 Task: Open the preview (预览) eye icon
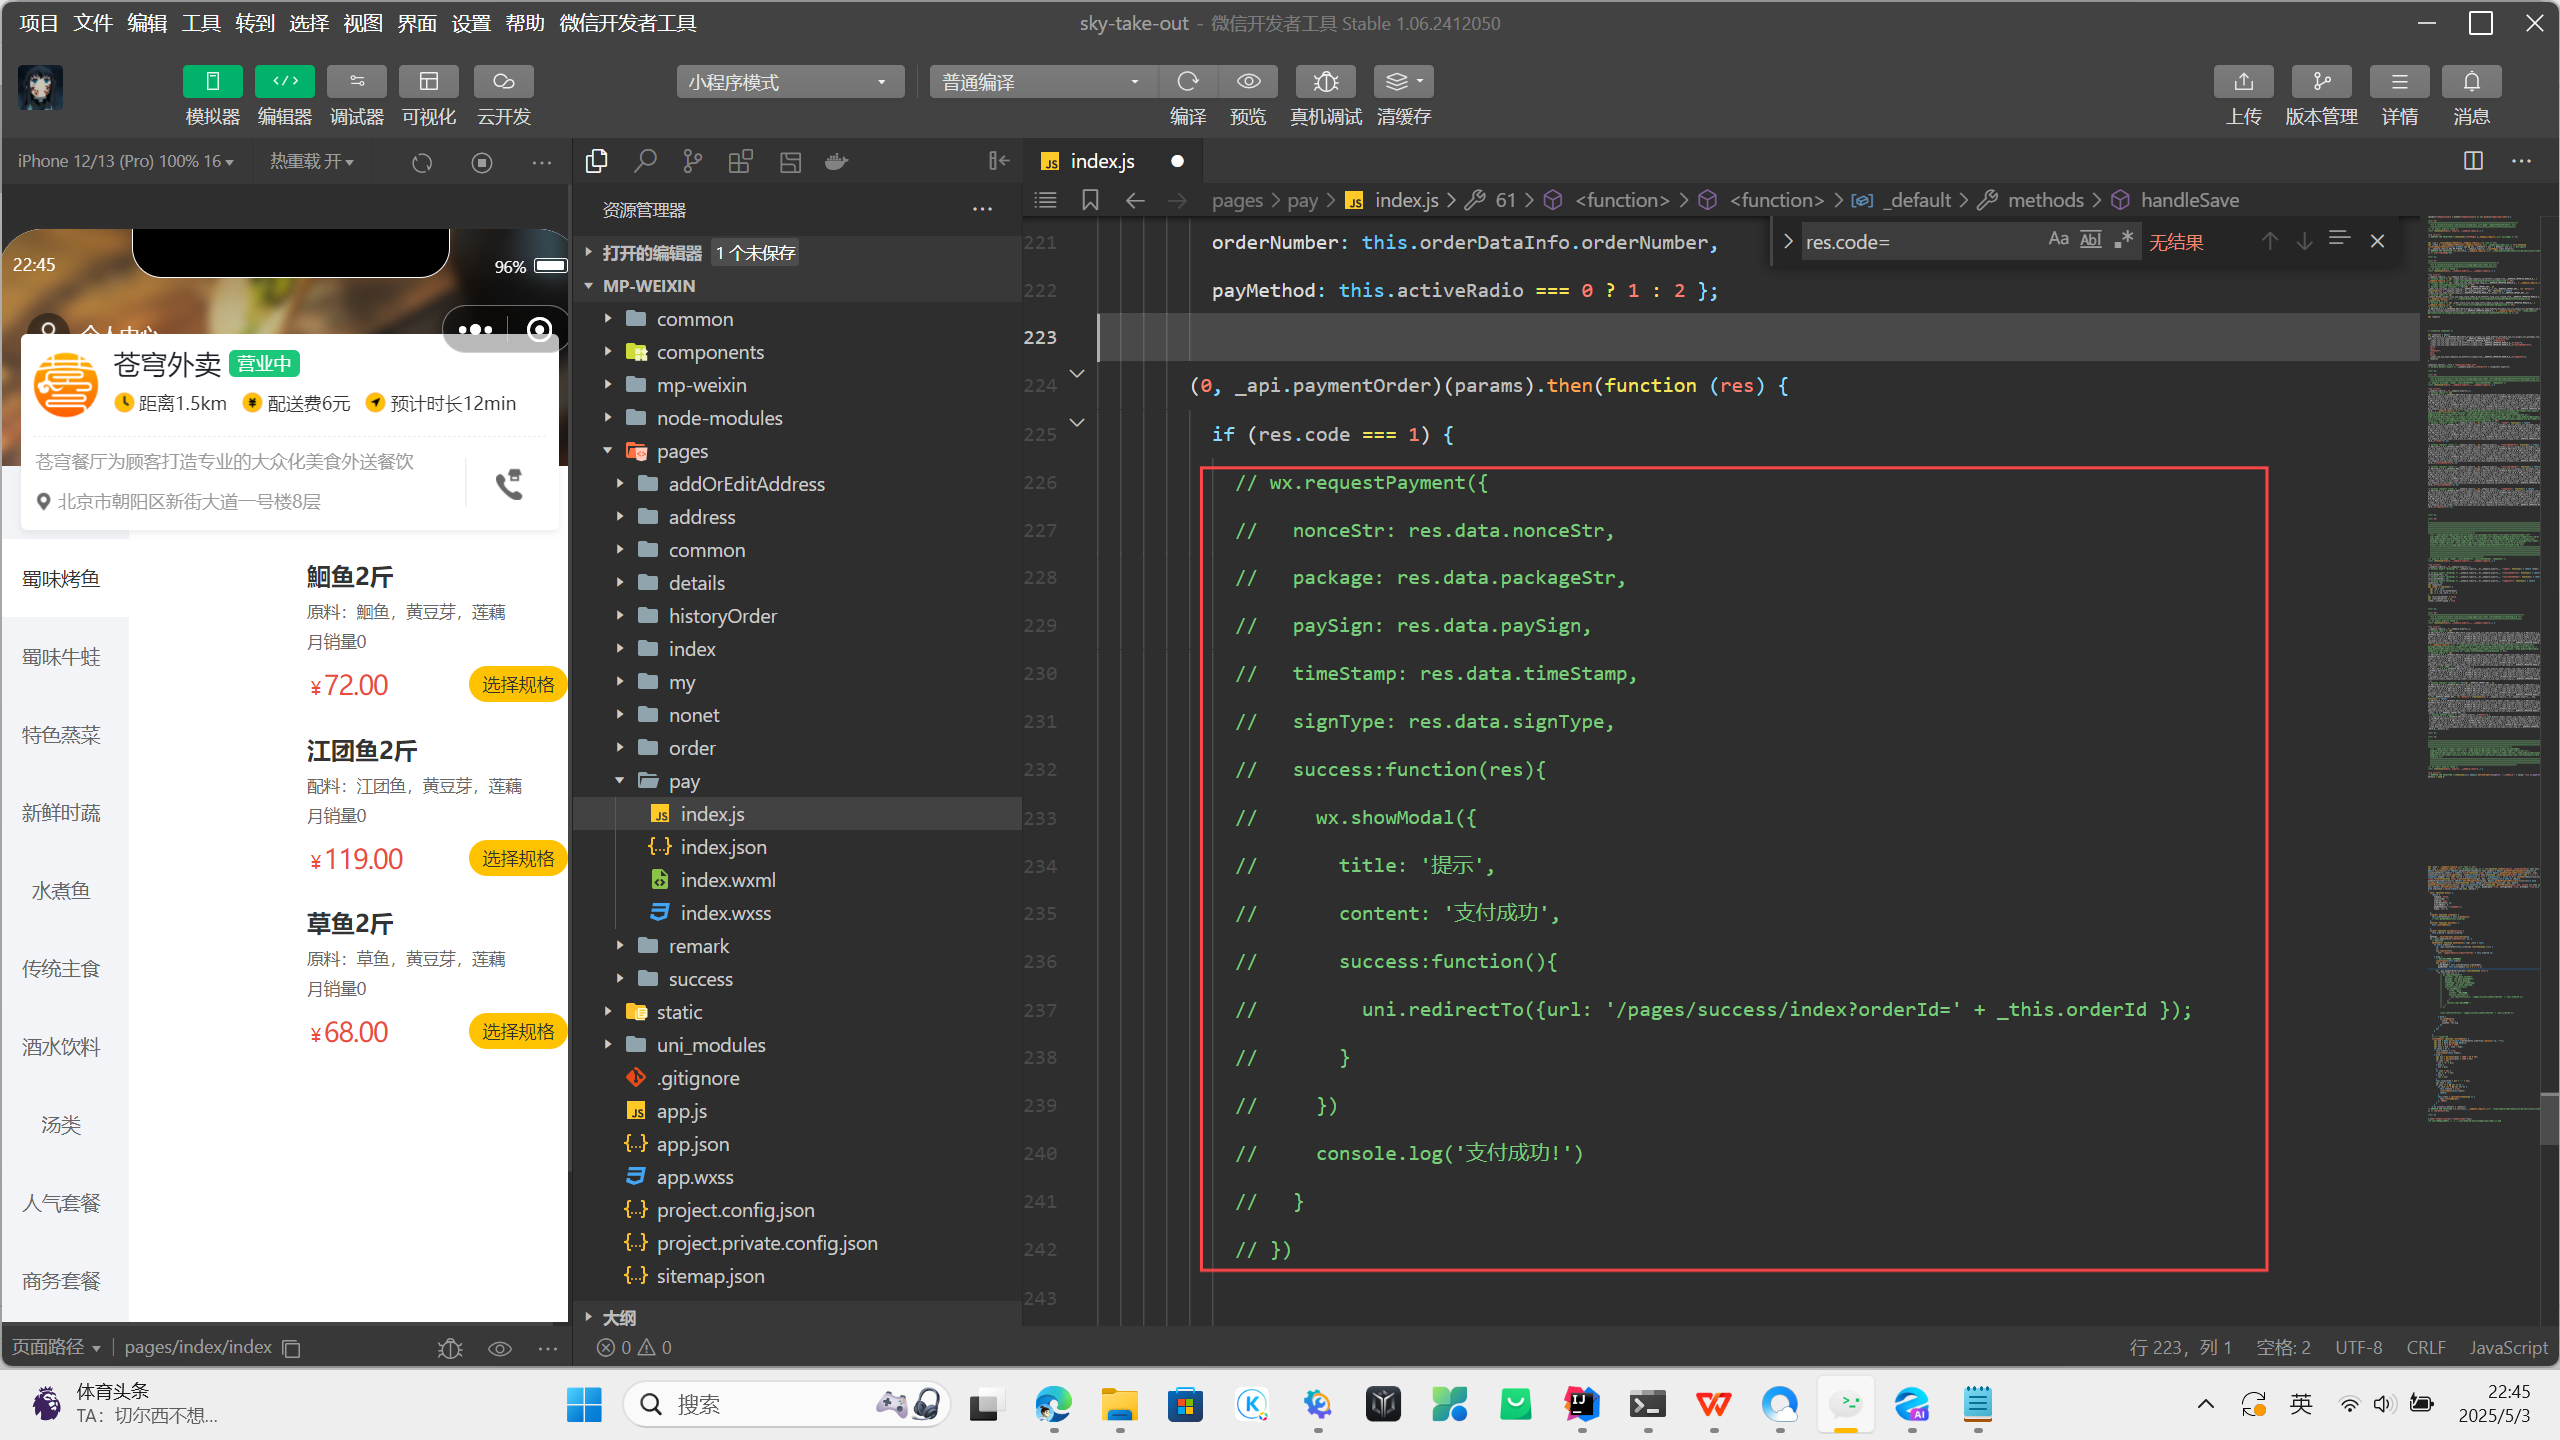tap(1248, 82)
